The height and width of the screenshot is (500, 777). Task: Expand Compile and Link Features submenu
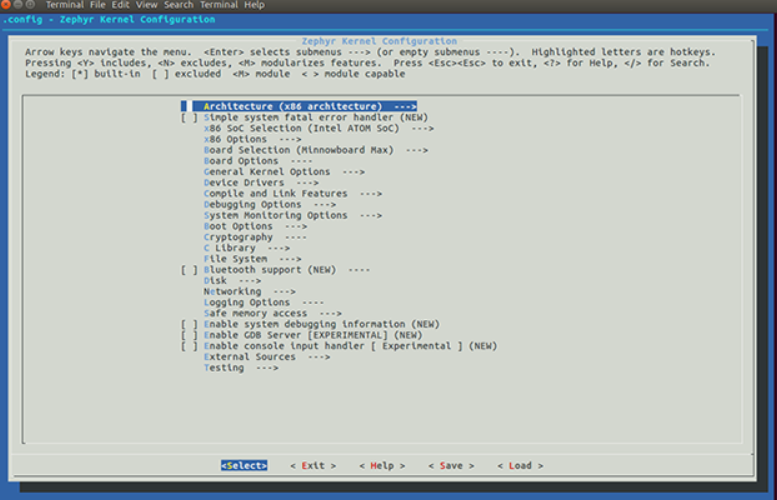(292, 194)
